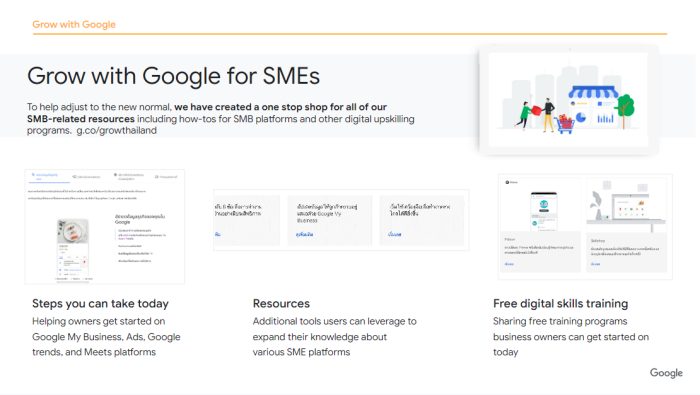Click the 'Grow with Google' header text
The image size is (700, 395).
point(74,25)
